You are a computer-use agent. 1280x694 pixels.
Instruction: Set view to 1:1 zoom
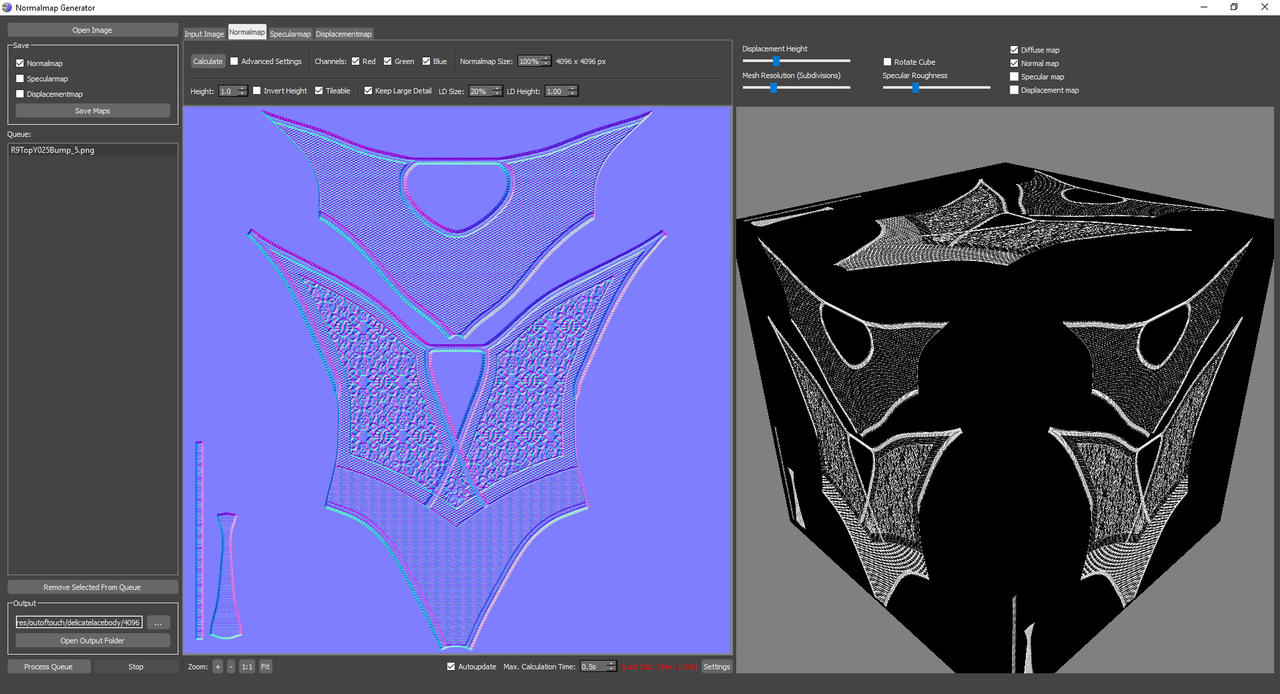247,666
